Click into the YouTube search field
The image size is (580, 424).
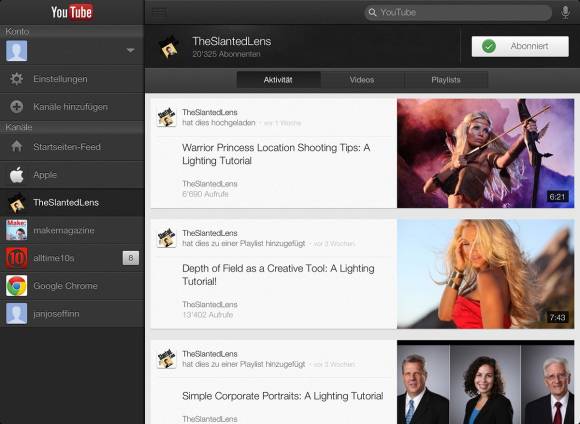pos(458,12)
